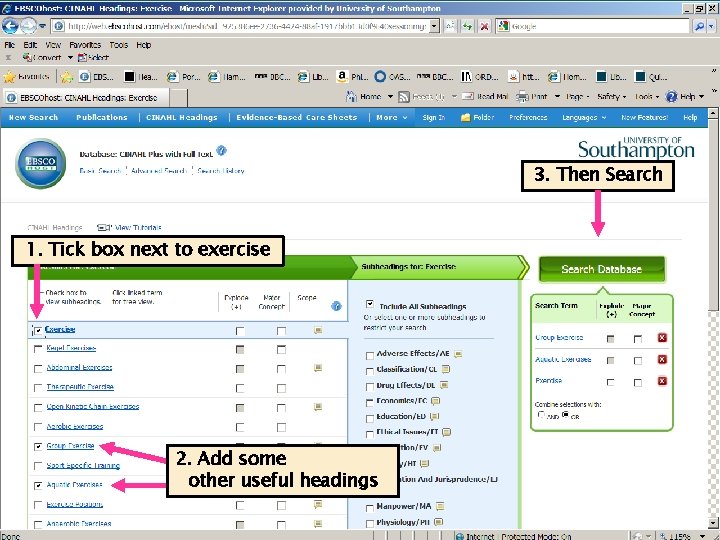Open the View menu
Image resolution: width=720 pixels, height=540 pixels.
click(x=53, y=45)
